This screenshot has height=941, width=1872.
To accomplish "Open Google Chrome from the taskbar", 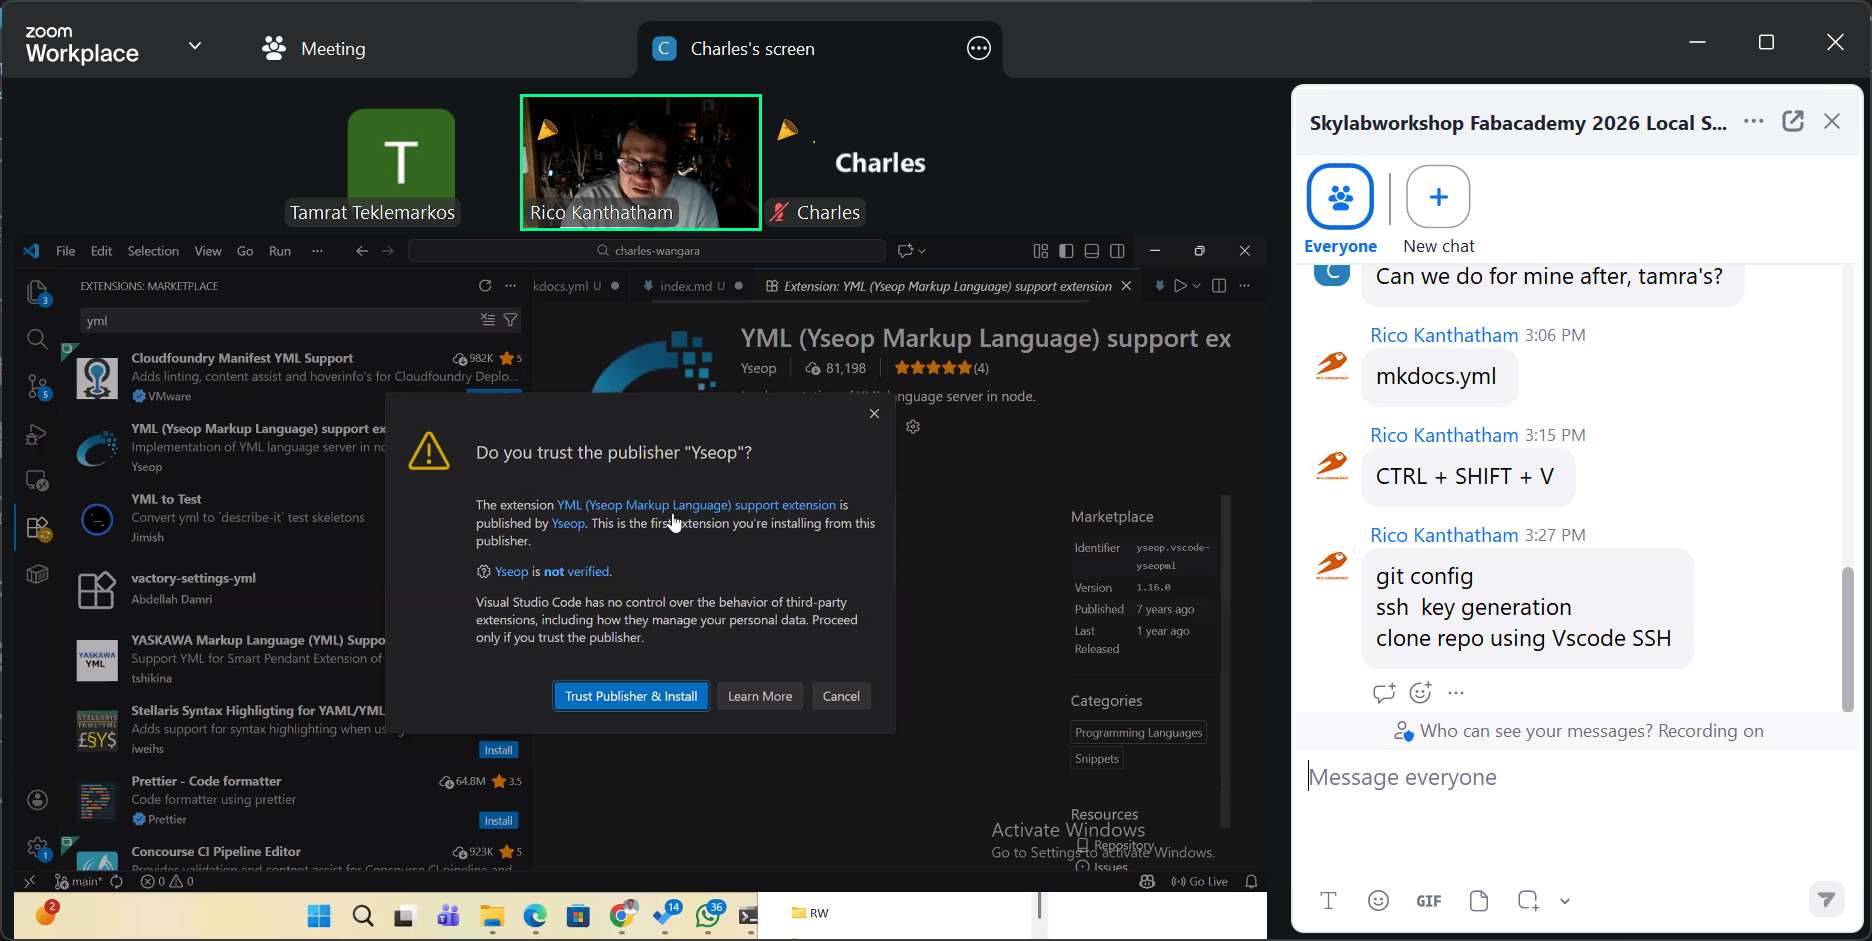I will point(622,914).
